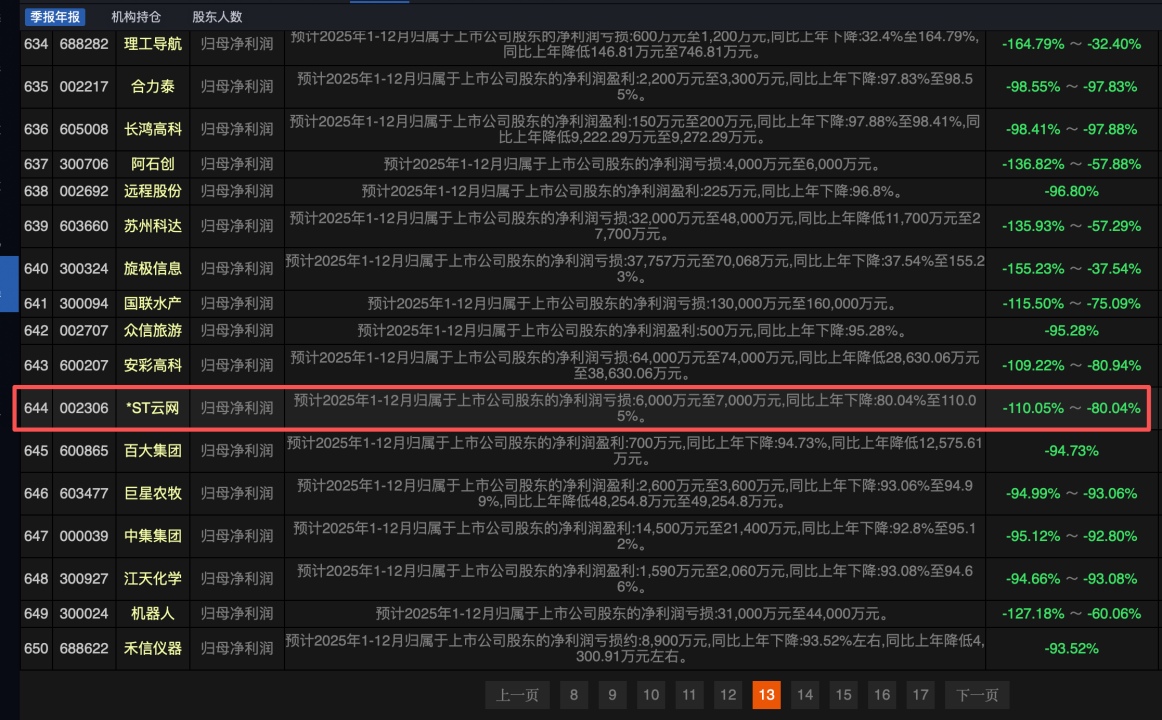Select change range -164.79% ~ -32.40%

(1071, 44)
